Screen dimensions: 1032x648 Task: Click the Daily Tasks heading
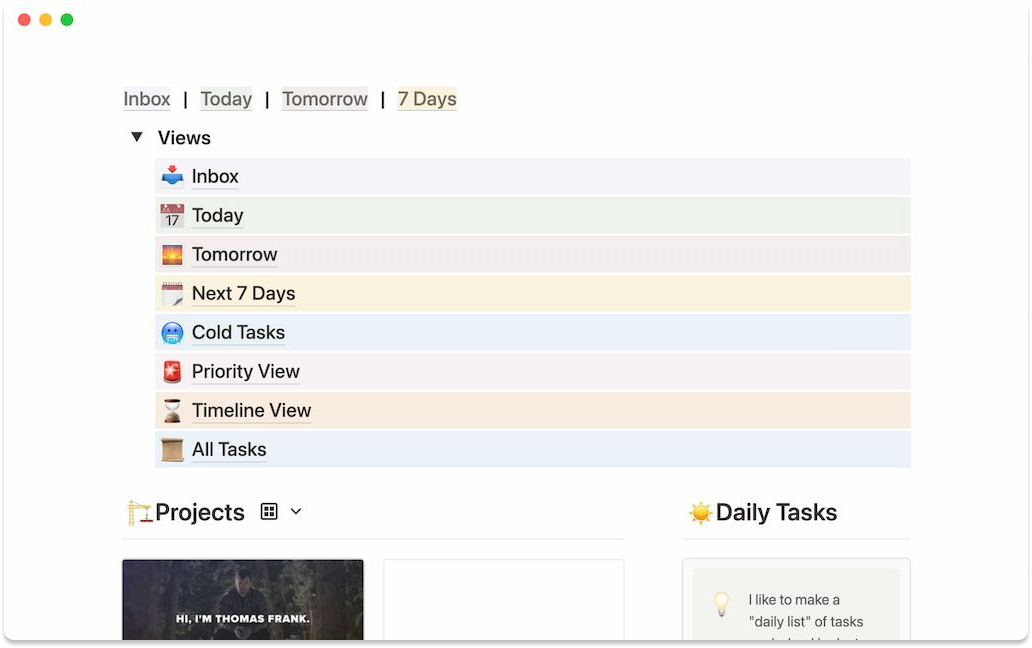point(776,512)
